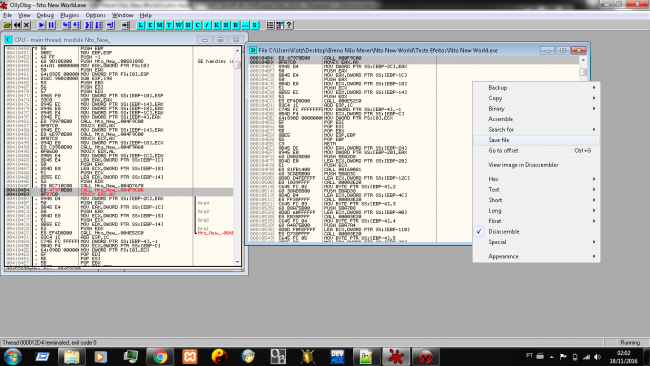Viewport: 650px width, 366px height.
Task: Show Executable modules with E button
Action: point(150,25)
